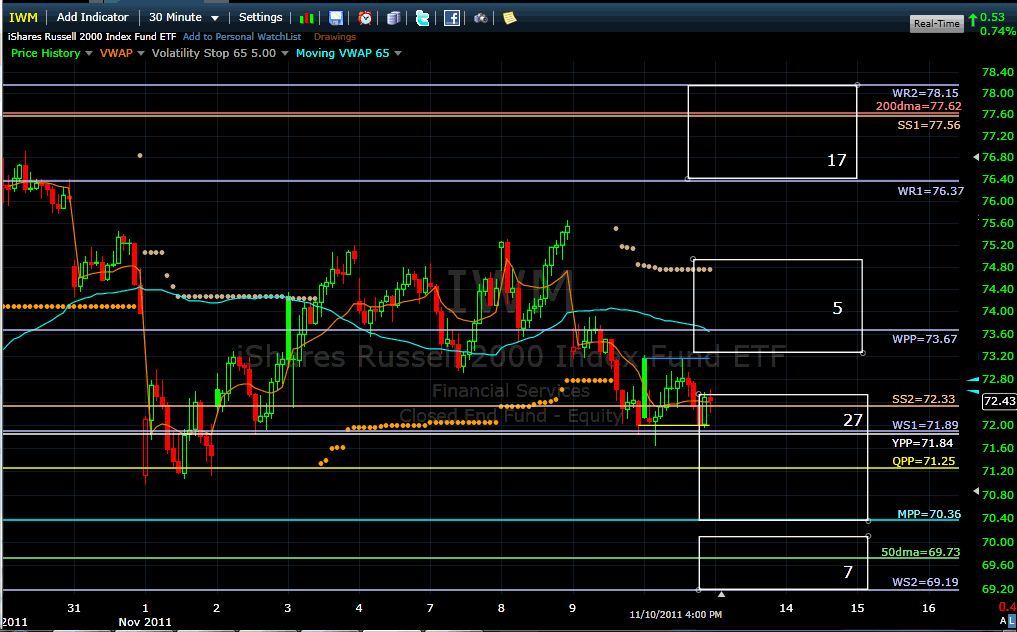Click the QPP=71.25 pivot label

click(x=924, y=461)
